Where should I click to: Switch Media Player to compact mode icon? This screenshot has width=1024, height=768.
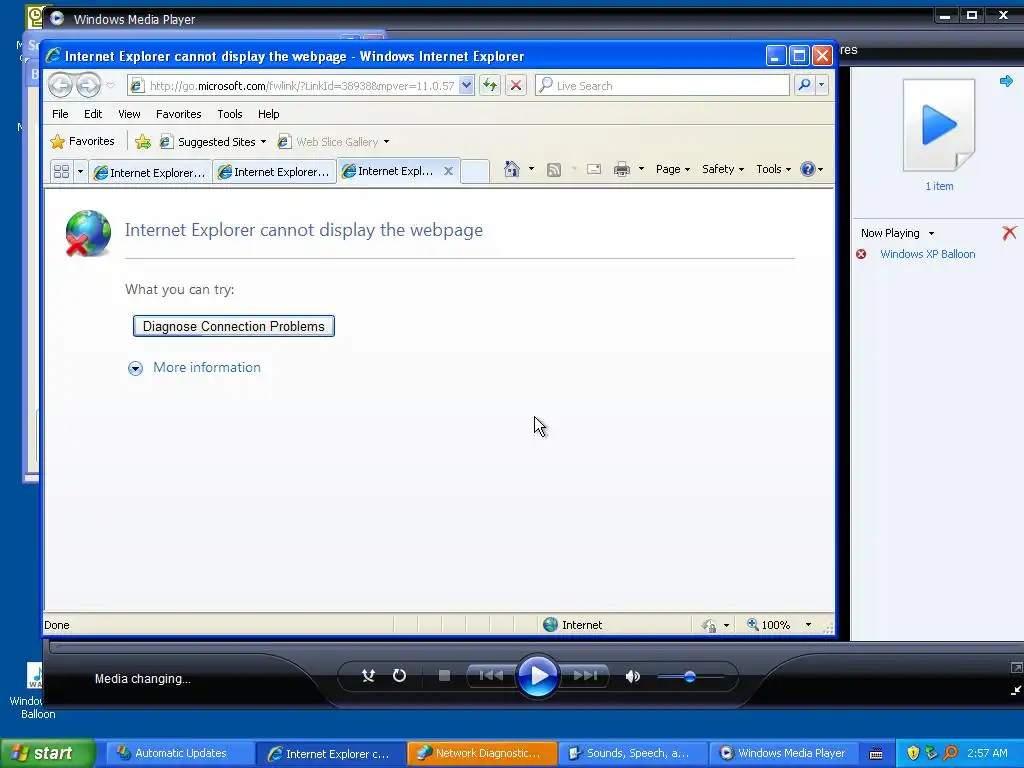[x=1016, y=690]
